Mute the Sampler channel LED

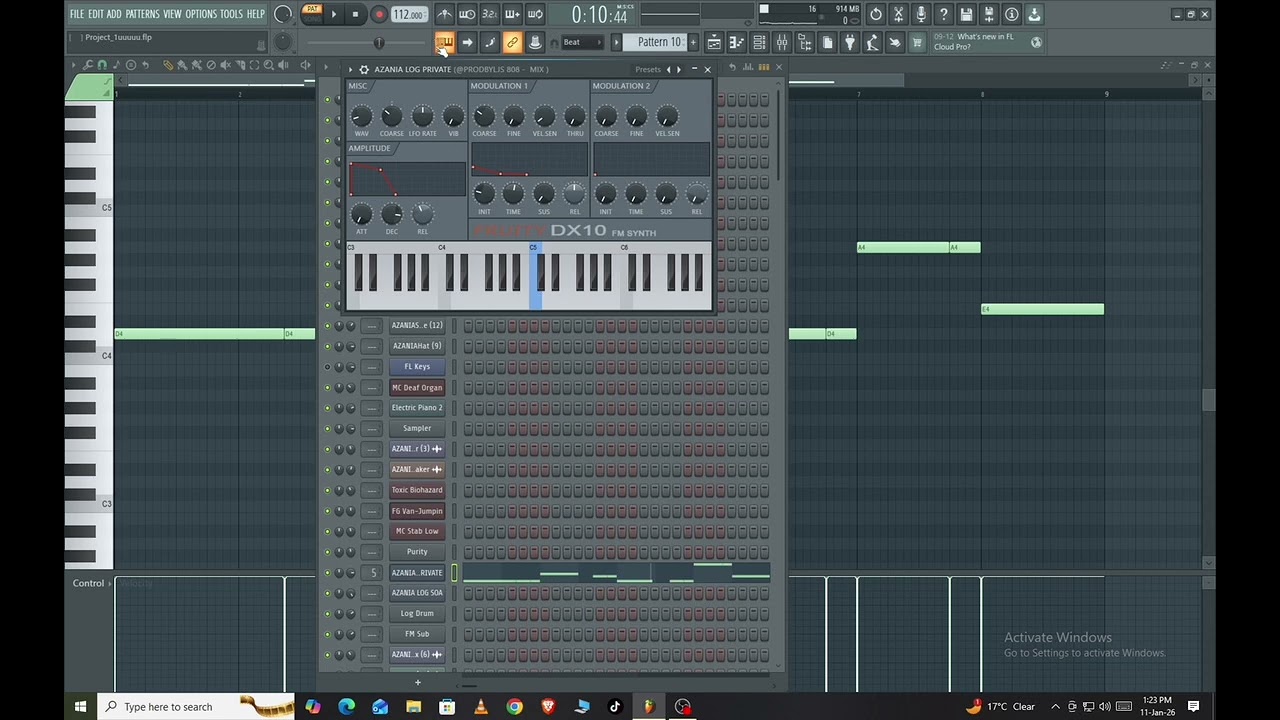tap(327, 428)
